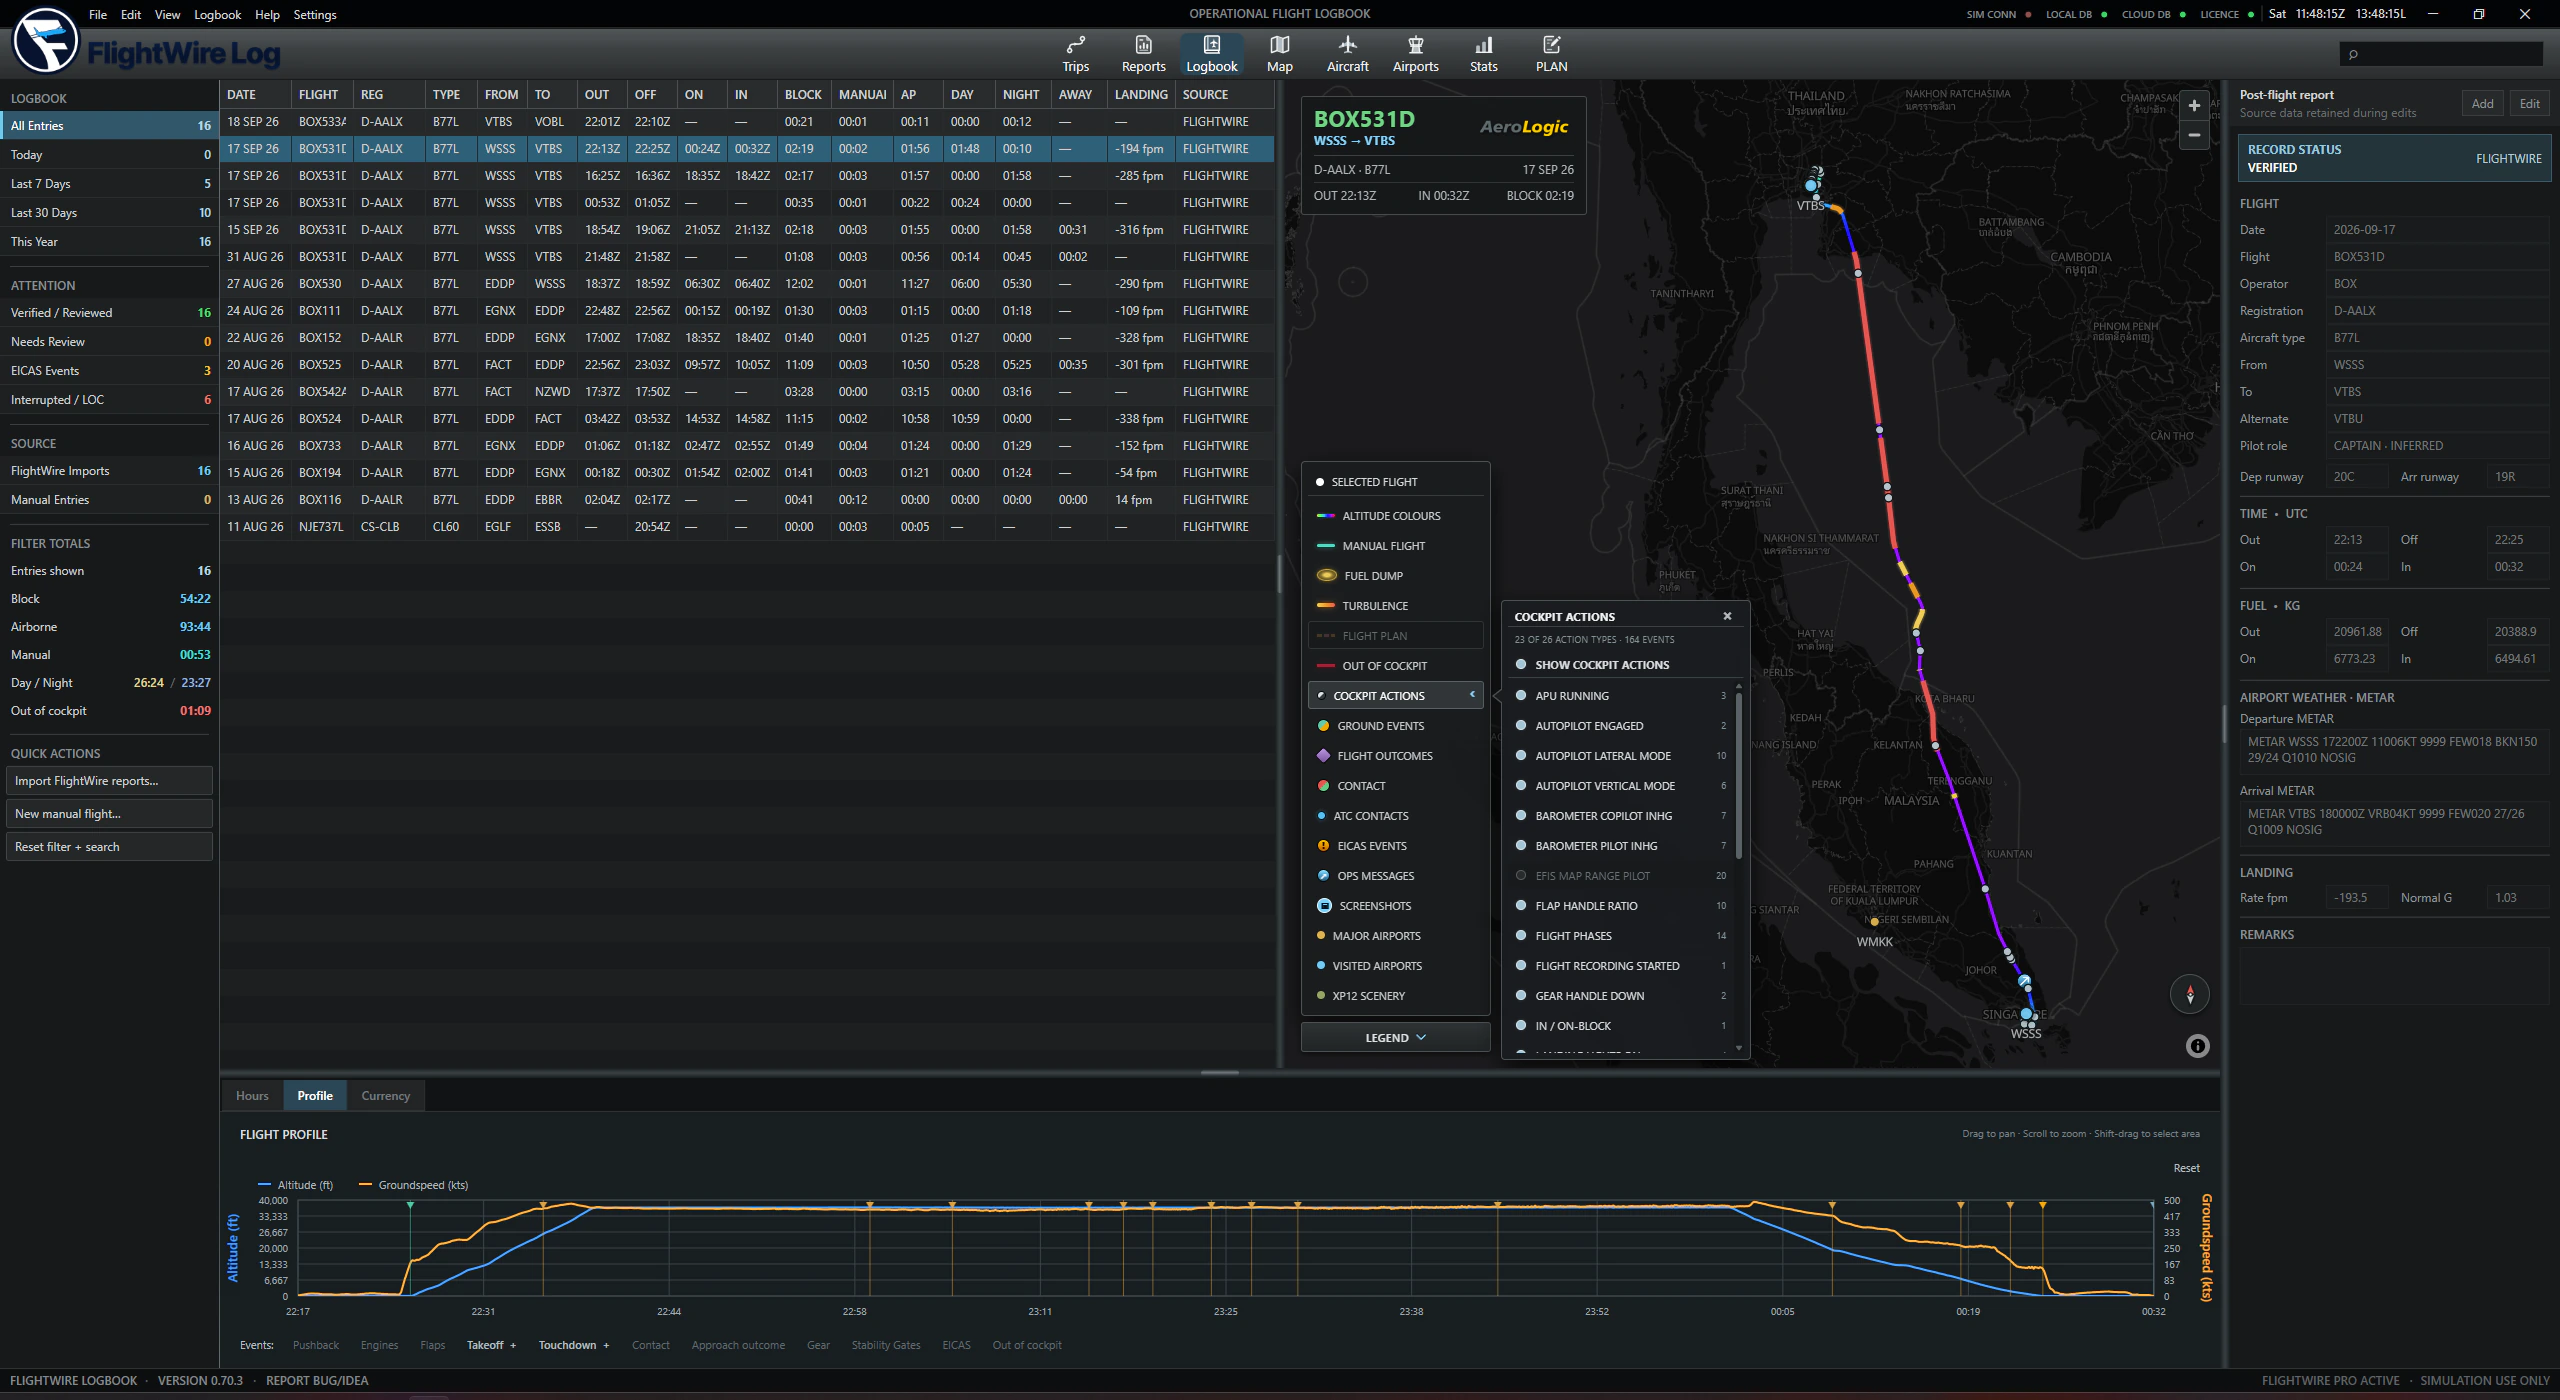Click Reset filter + search button
Viewport: 2560px width, 1400px height.
(109, 847)
